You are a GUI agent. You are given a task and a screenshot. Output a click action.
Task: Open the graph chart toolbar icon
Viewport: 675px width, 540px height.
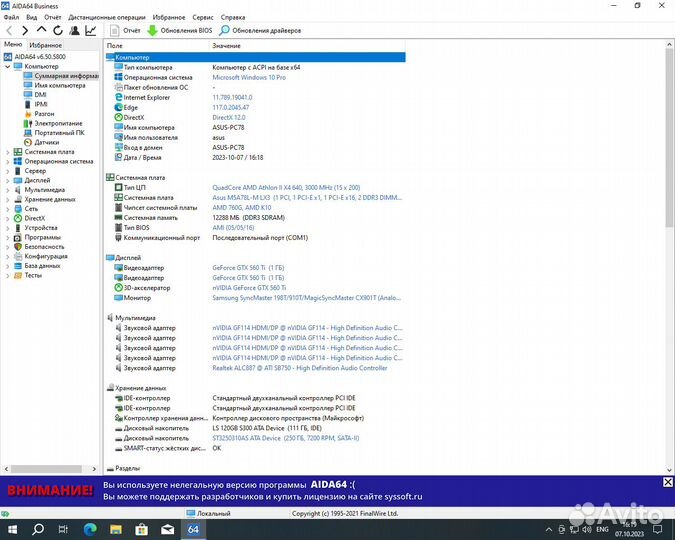[91, 30]
